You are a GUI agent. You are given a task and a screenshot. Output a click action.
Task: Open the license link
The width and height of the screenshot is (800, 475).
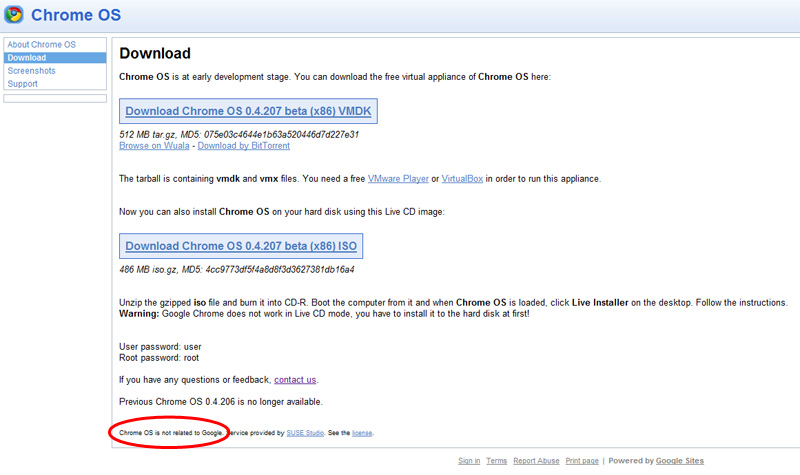tap(362, 433)
